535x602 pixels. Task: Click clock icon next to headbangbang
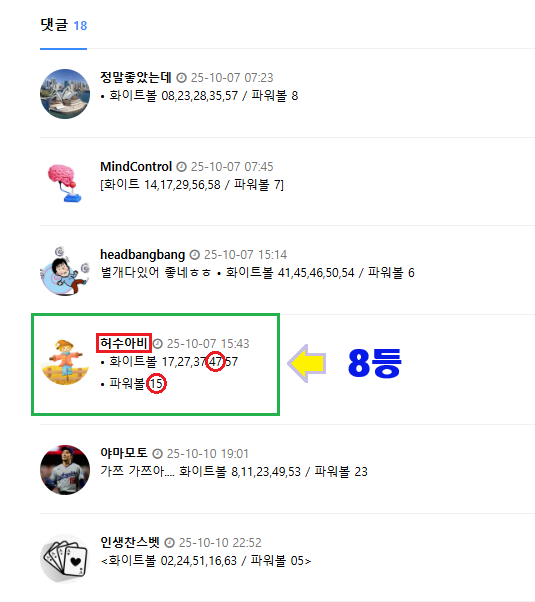[x=195, y=255]
